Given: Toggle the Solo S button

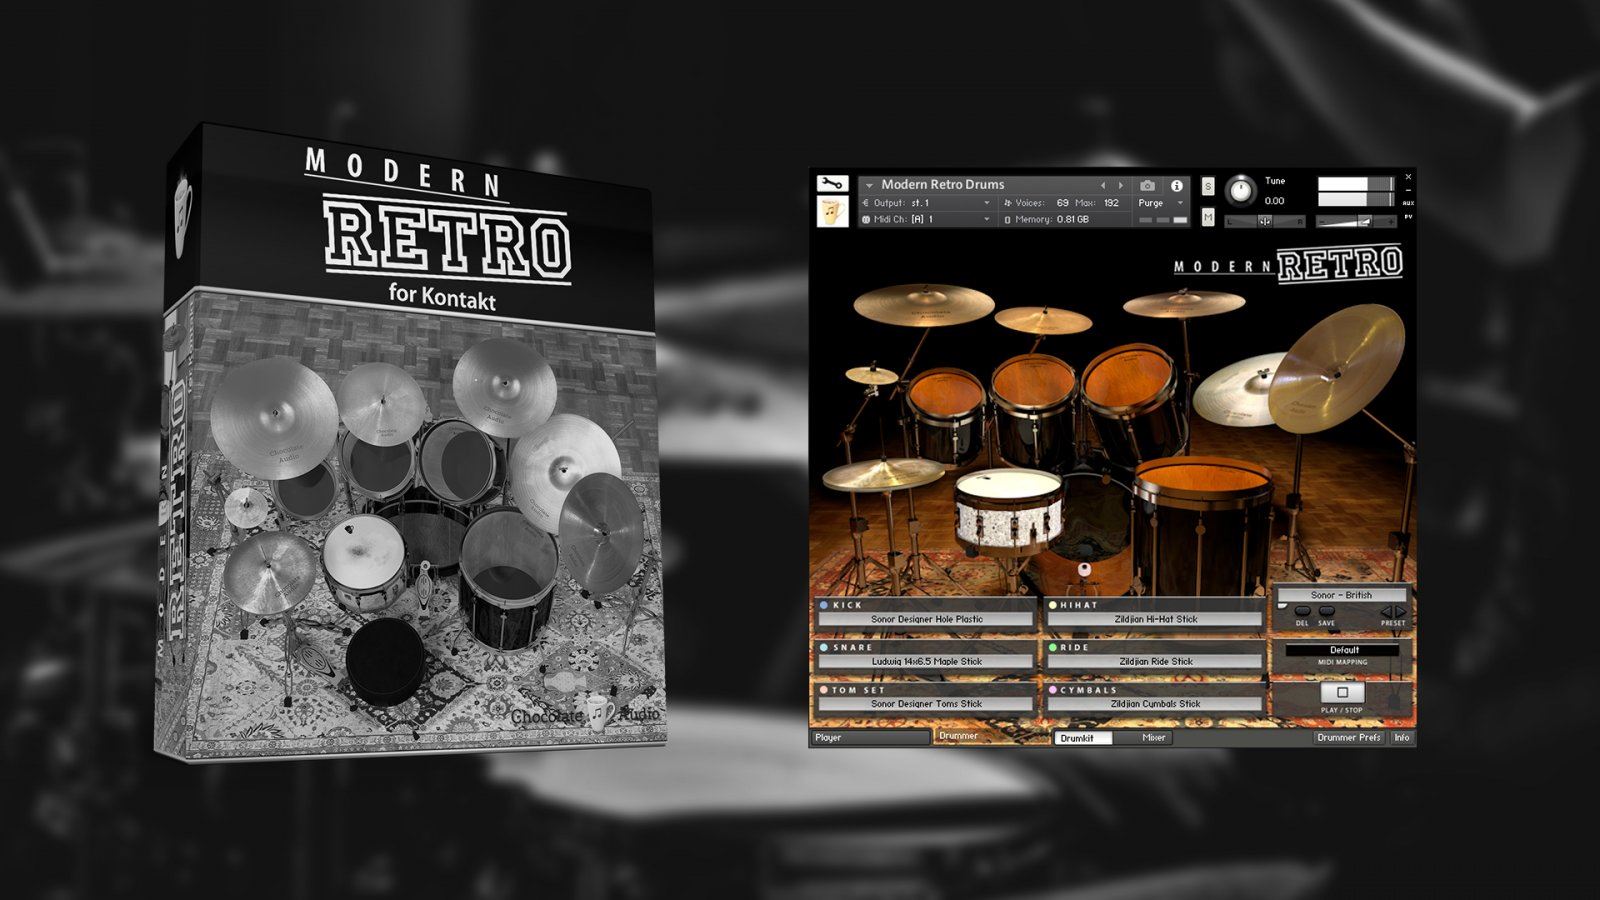Looking at the screenshot, I should pyautogui.click(x=1207, y=187).
